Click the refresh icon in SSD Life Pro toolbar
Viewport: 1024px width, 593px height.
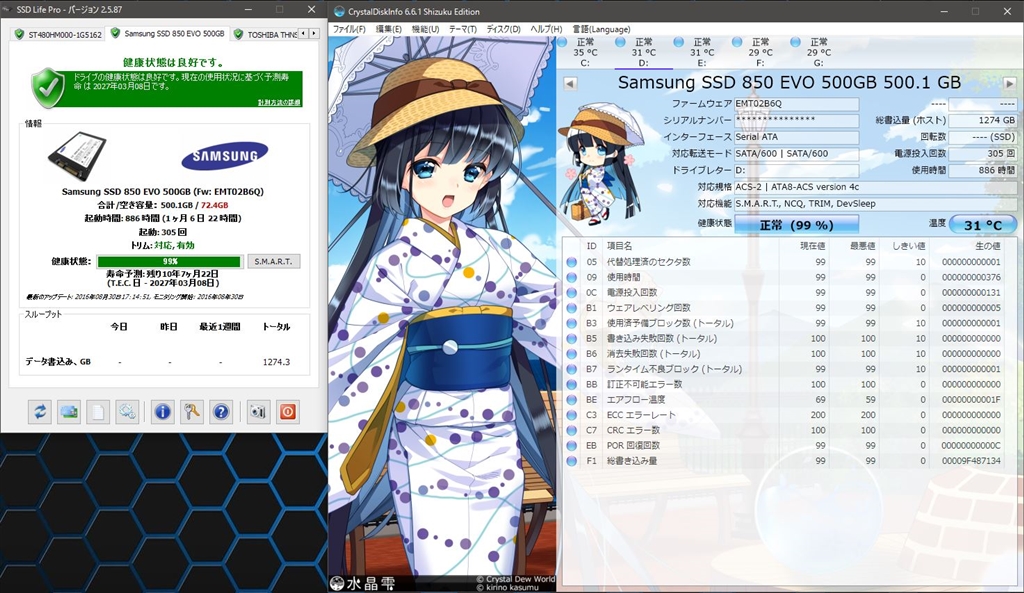point(40,412)
